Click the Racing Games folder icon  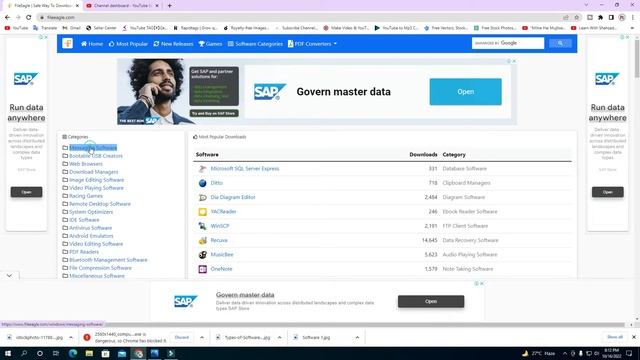pyautogui.click(x=65, y=196)
